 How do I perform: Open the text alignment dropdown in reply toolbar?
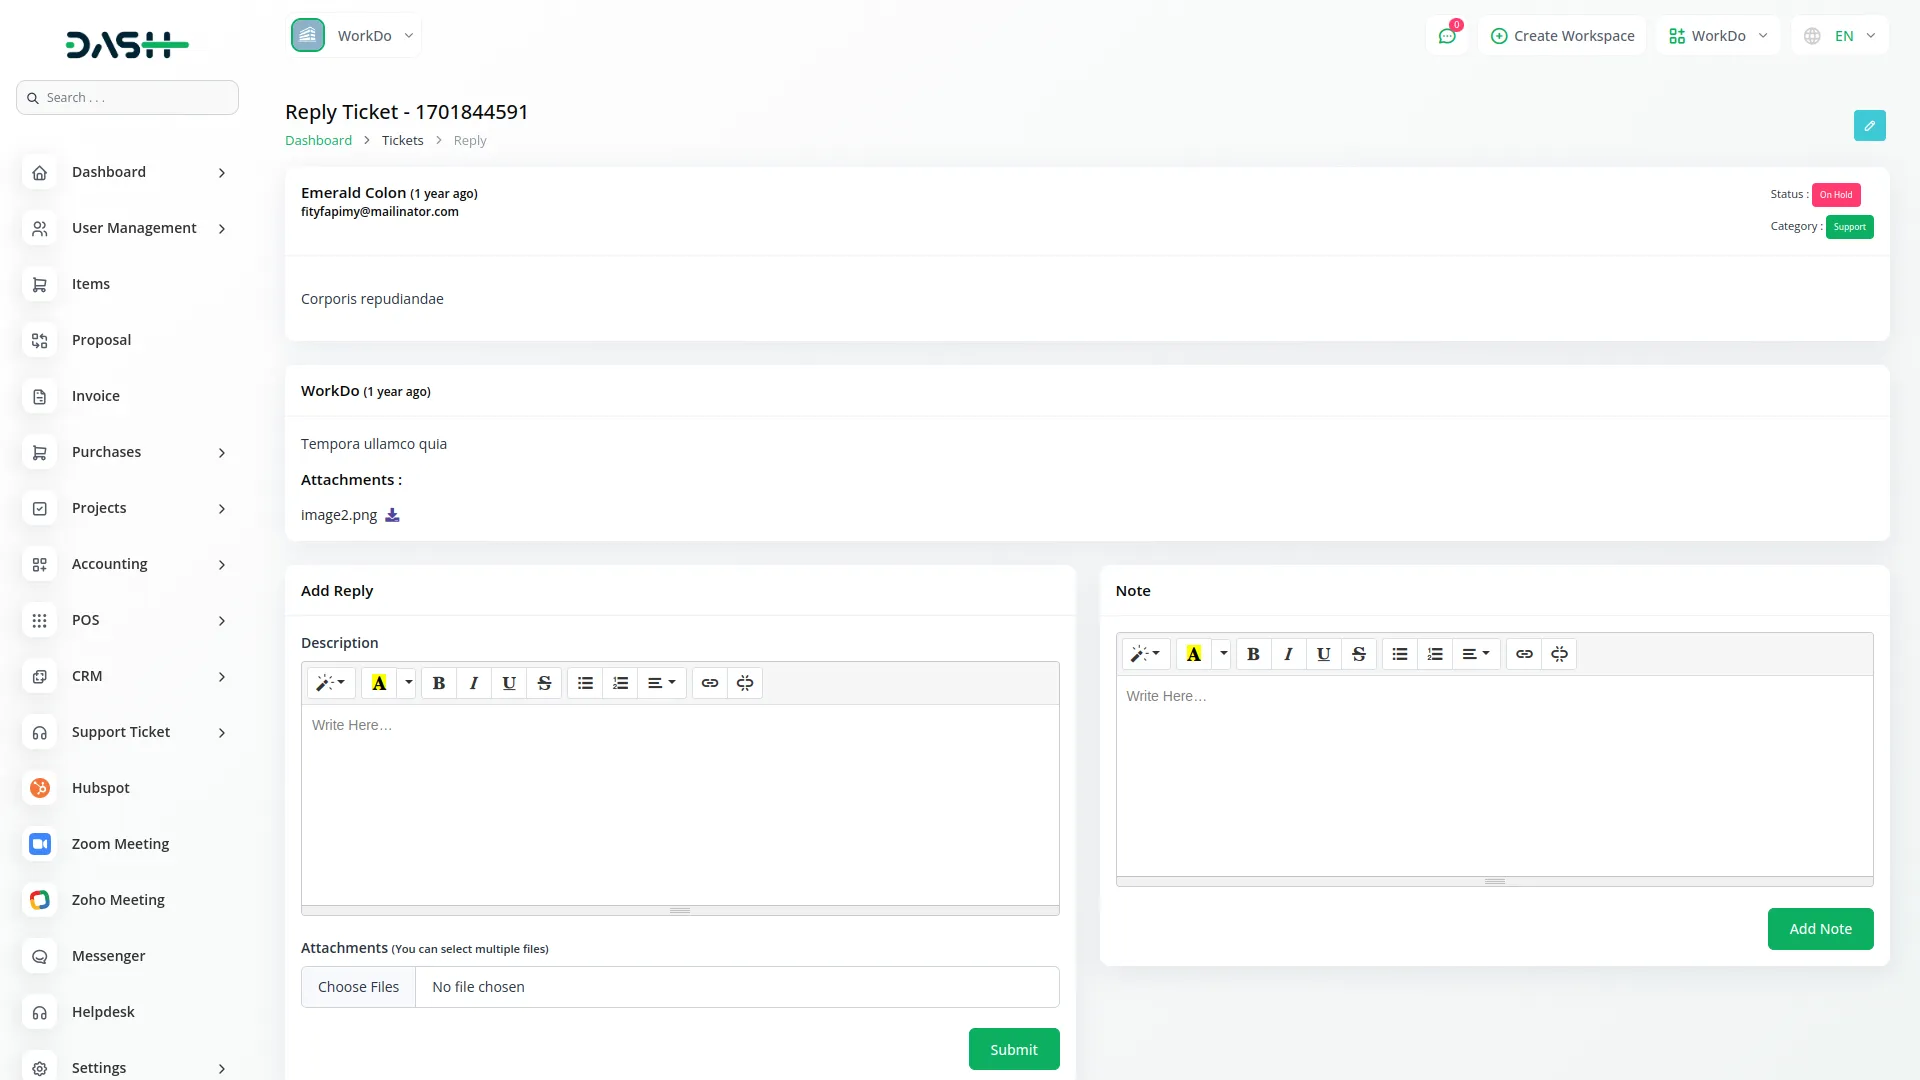click(661, 683)
